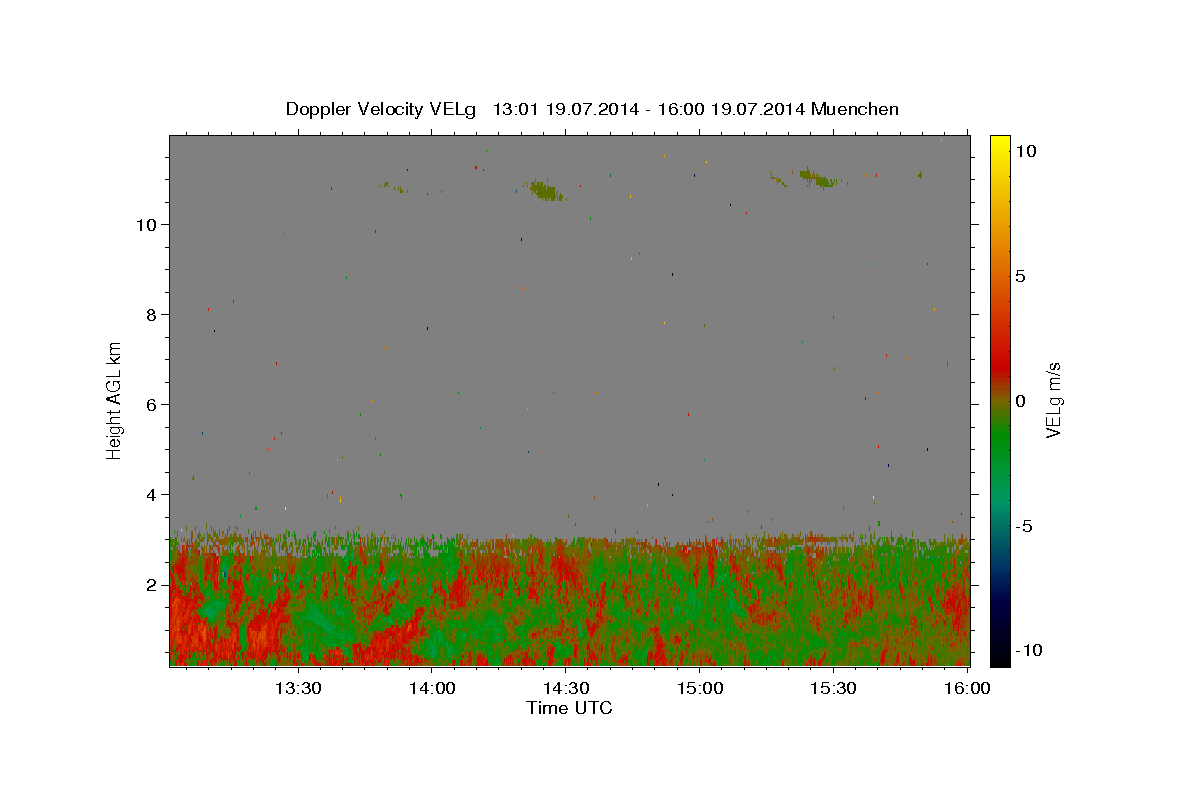Select the "Height AGL km" axis label
Viewport: 1200px width, 800px height.
[x=114, y=400]
